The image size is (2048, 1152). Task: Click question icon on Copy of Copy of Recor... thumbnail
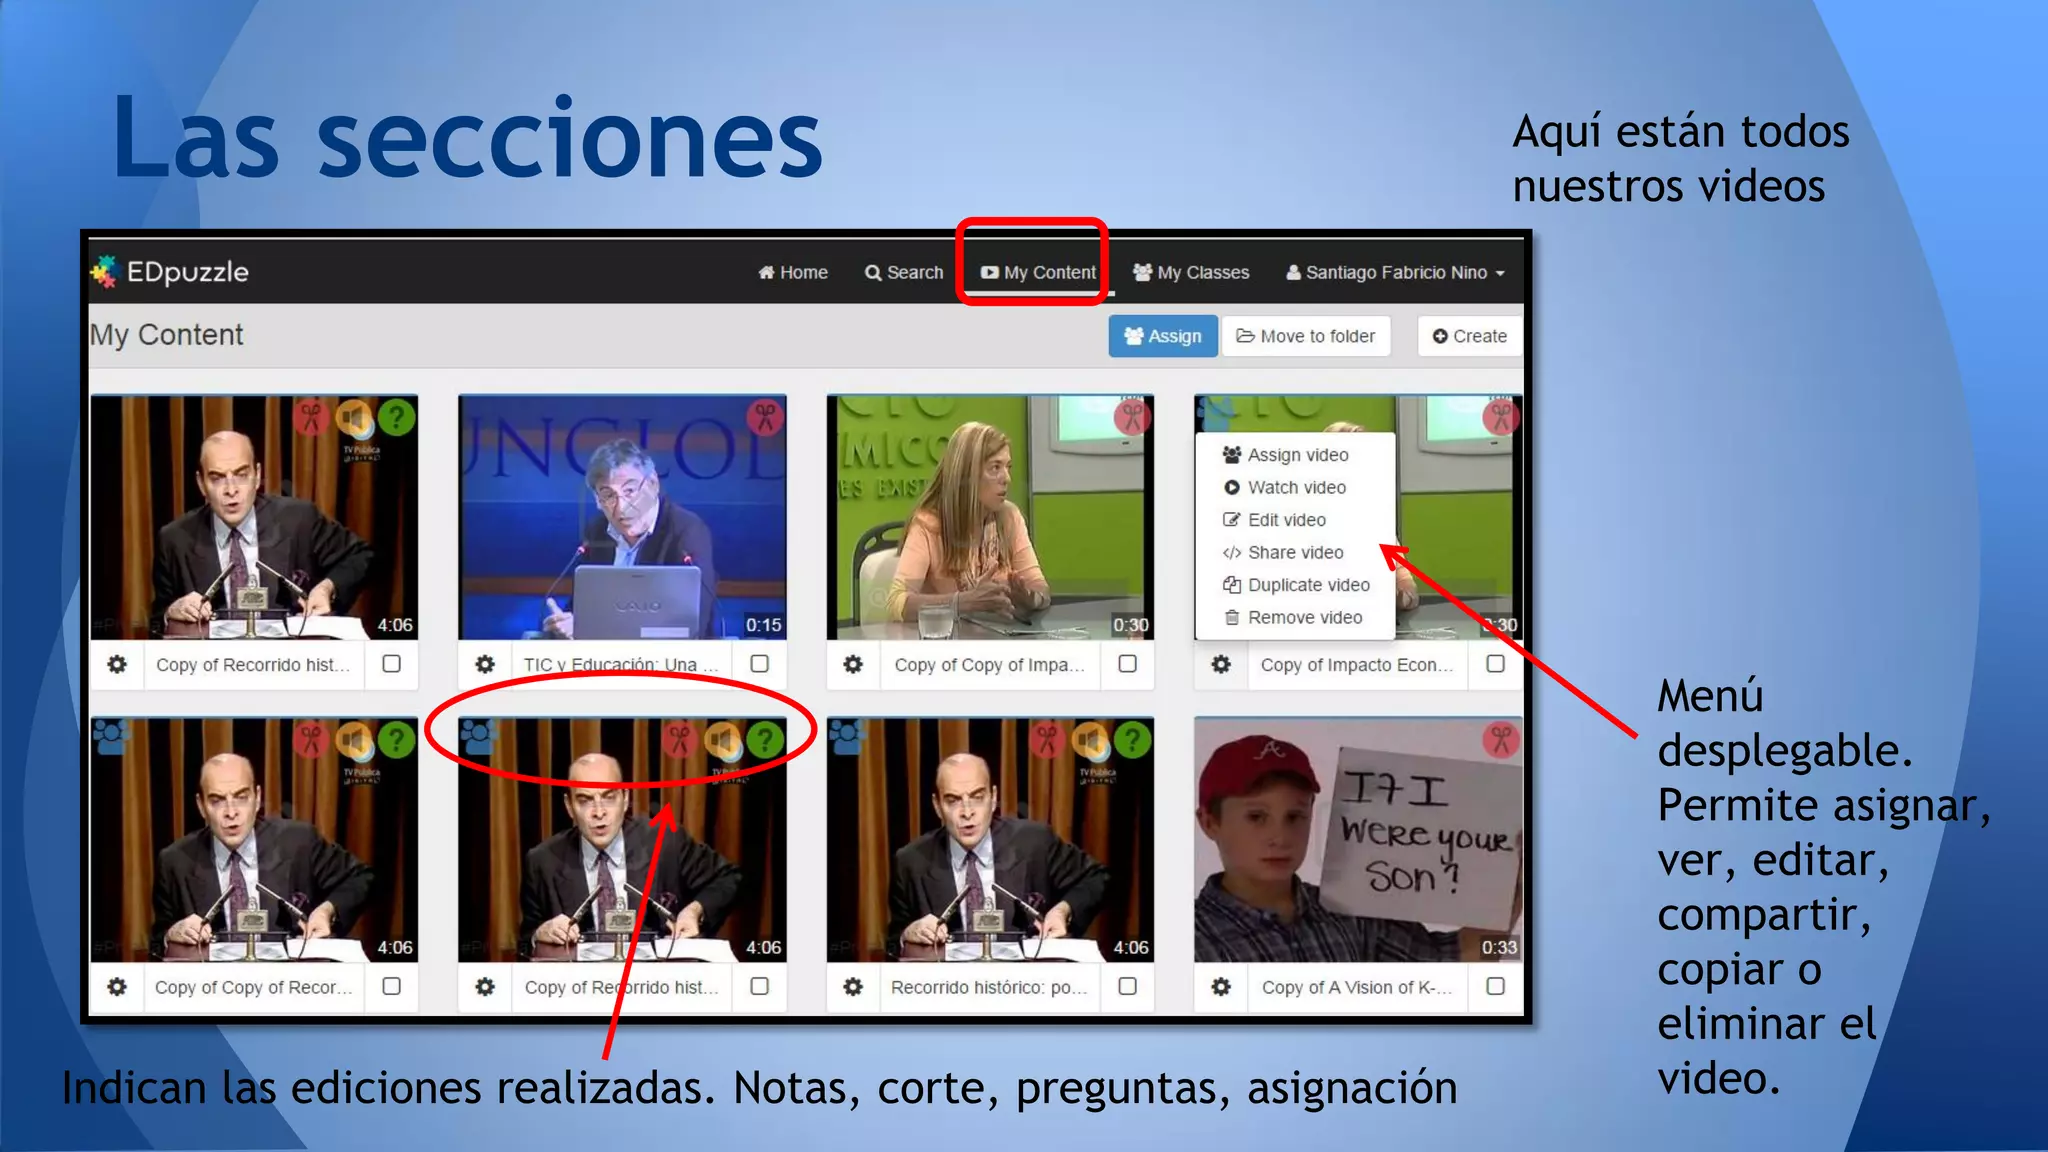tap(397, 740)
